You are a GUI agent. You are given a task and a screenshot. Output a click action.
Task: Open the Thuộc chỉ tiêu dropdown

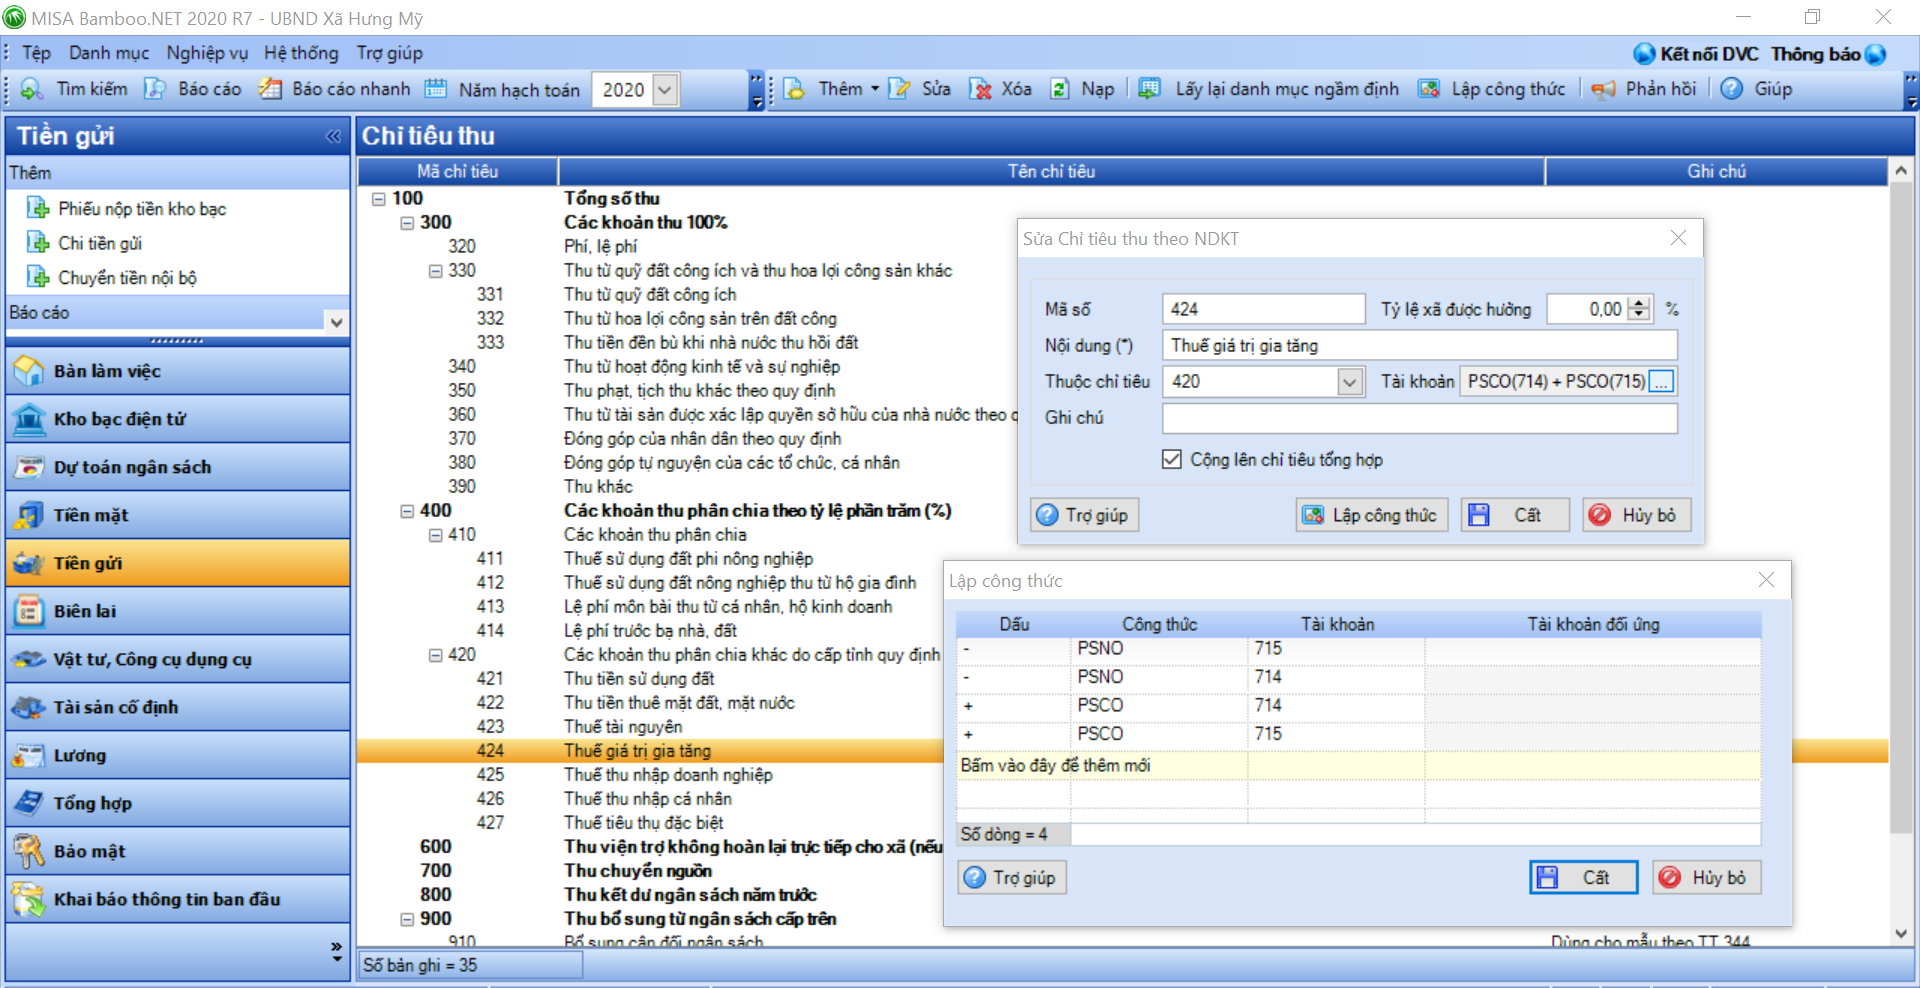click(1350, 382)
